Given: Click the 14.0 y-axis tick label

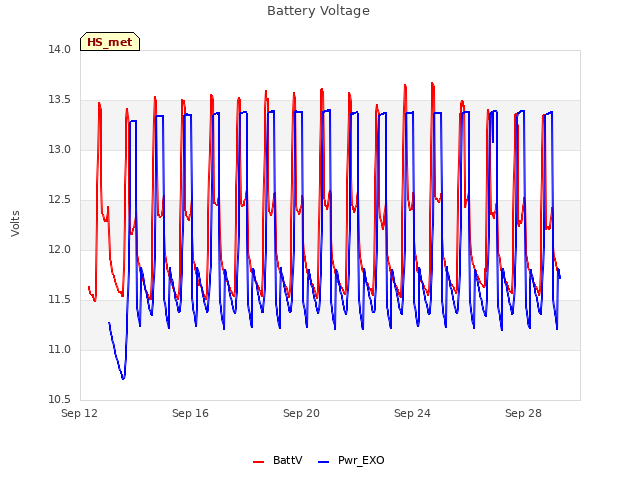Looking at the screenshot, I should point(60,49).
